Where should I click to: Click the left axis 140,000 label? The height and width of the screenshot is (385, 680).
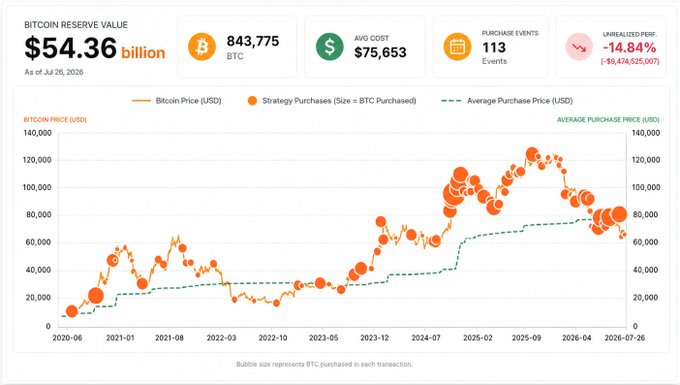[x=37, y=133]
